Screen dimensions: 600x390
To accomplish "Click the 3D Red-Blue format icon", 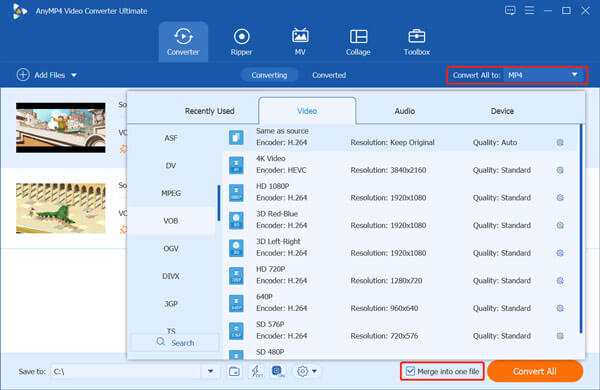I will (236, 220).
